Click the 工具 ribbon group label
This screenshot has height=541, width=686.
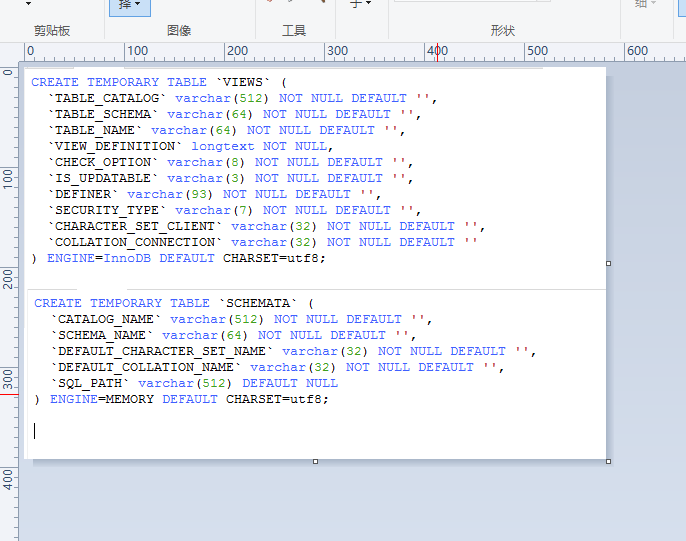294,31
